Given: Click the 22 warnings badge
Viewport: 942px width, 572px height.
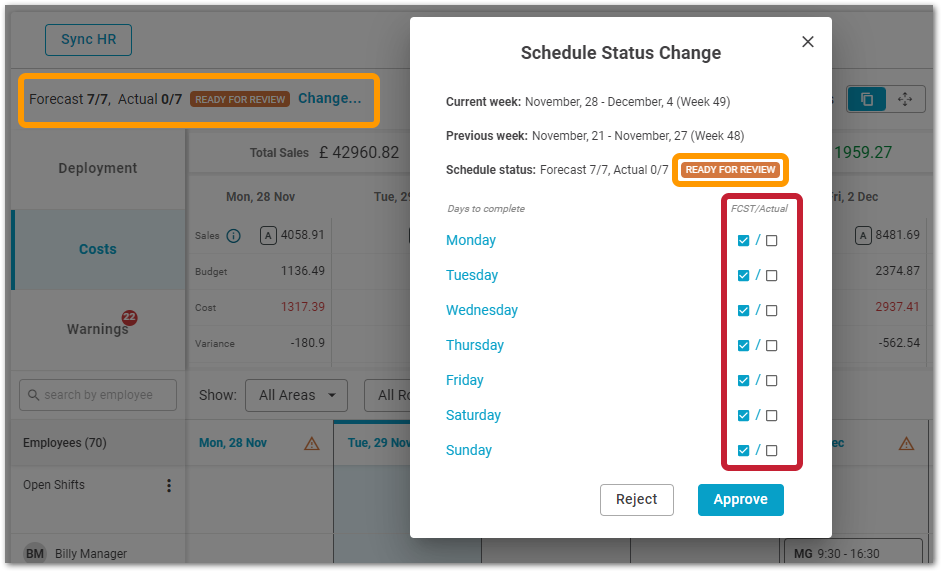Looking at the screenshot, I should coord(129,317).
